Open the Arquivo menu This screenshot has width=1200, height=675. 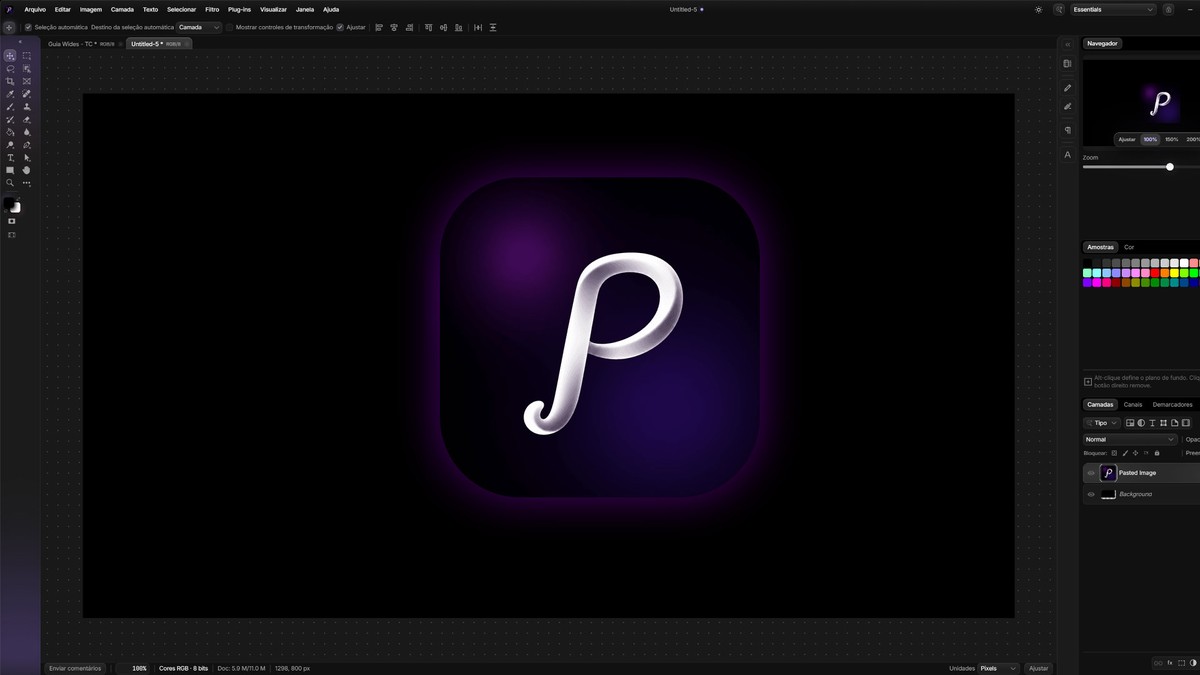pos(35,9)
